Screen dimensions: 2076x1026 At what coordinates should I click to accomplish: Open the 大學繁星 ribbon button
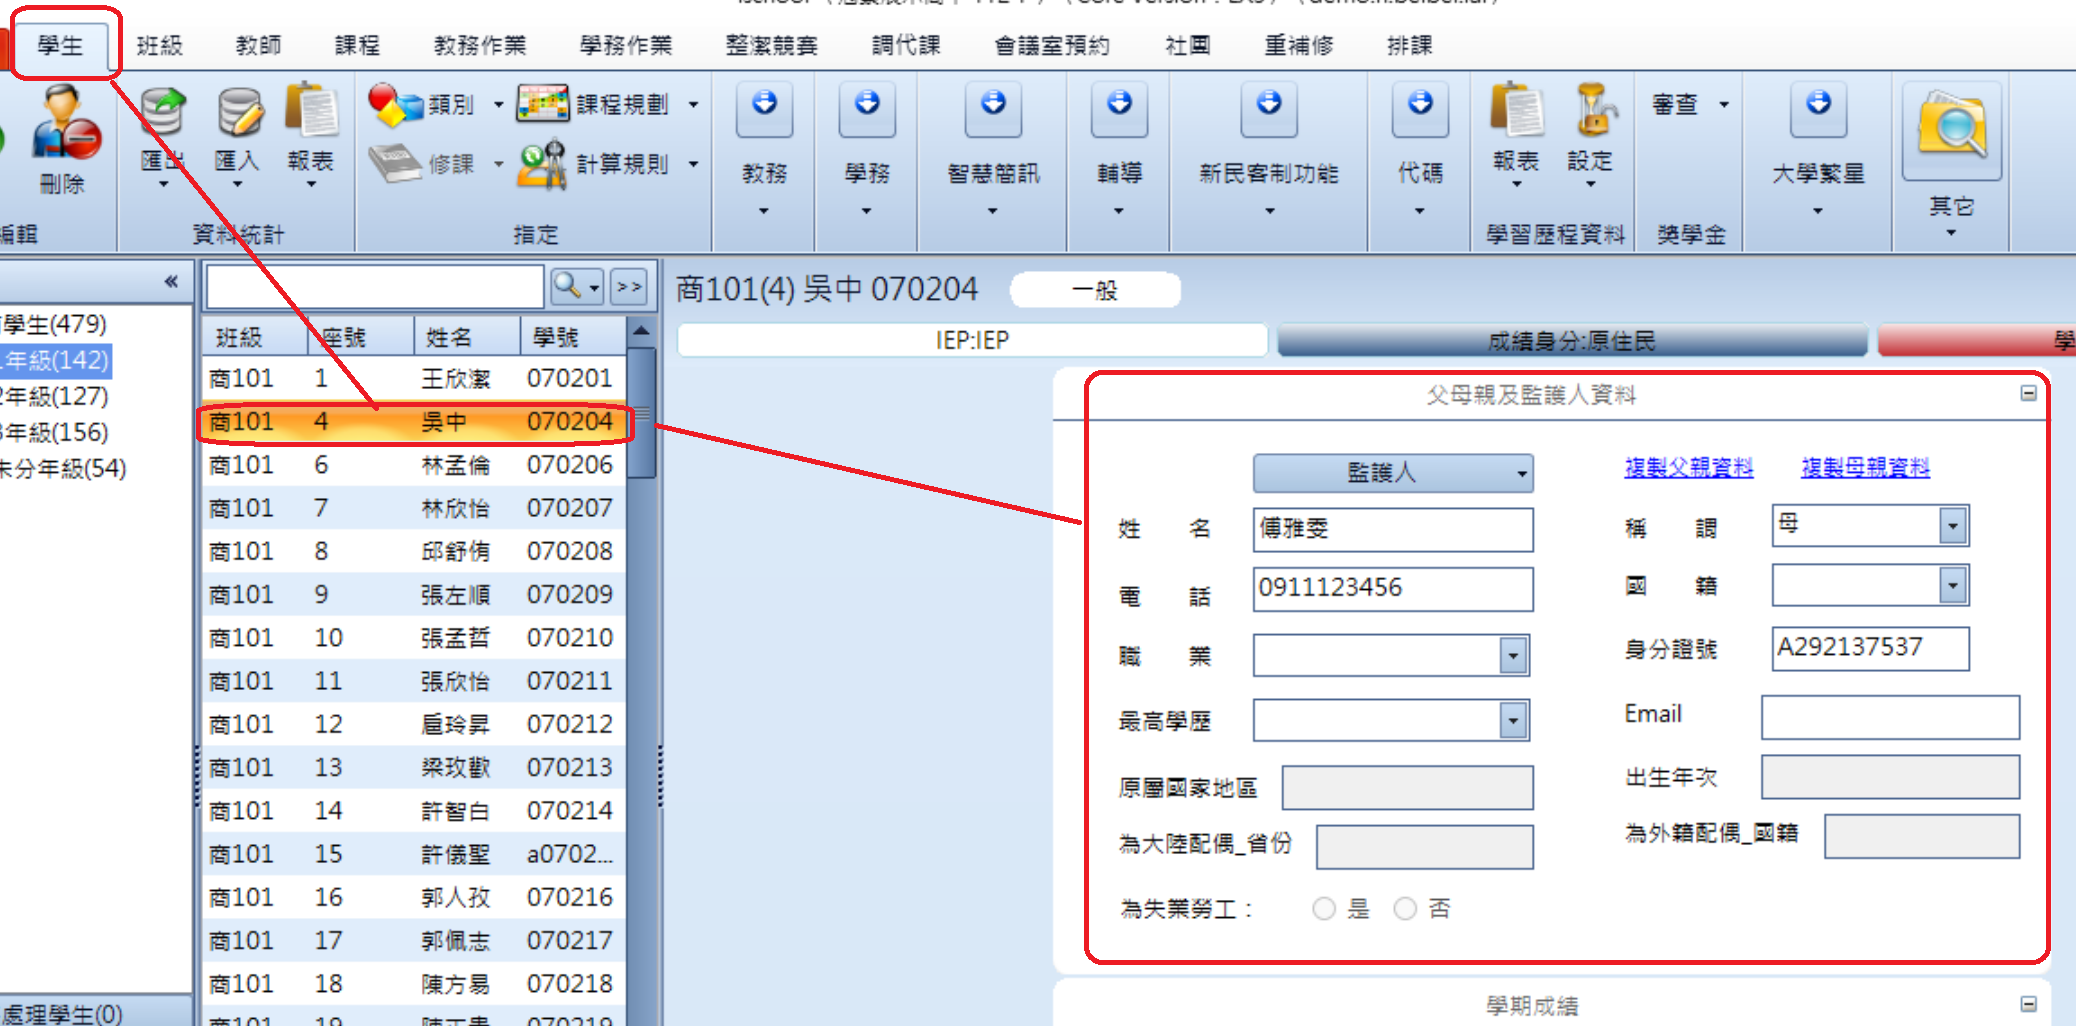[x=1818, y=111]
